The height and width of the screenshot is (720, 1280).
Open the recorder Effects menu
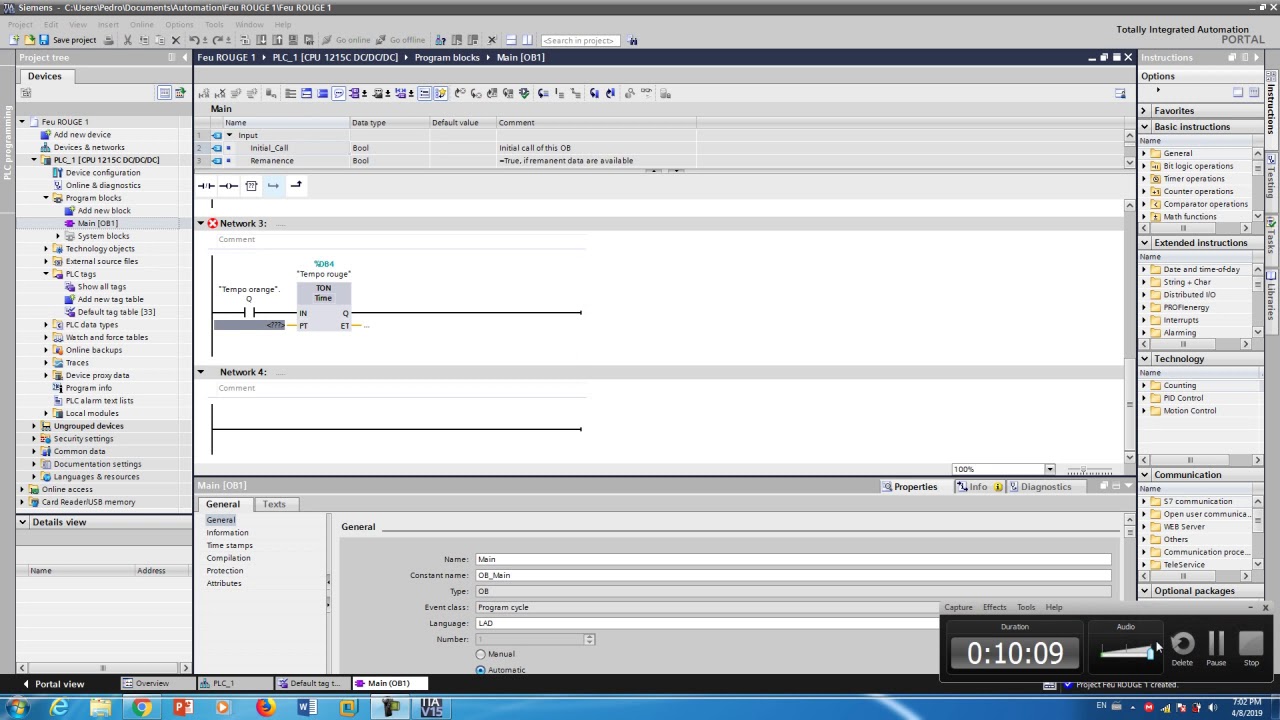pos(994,607)
